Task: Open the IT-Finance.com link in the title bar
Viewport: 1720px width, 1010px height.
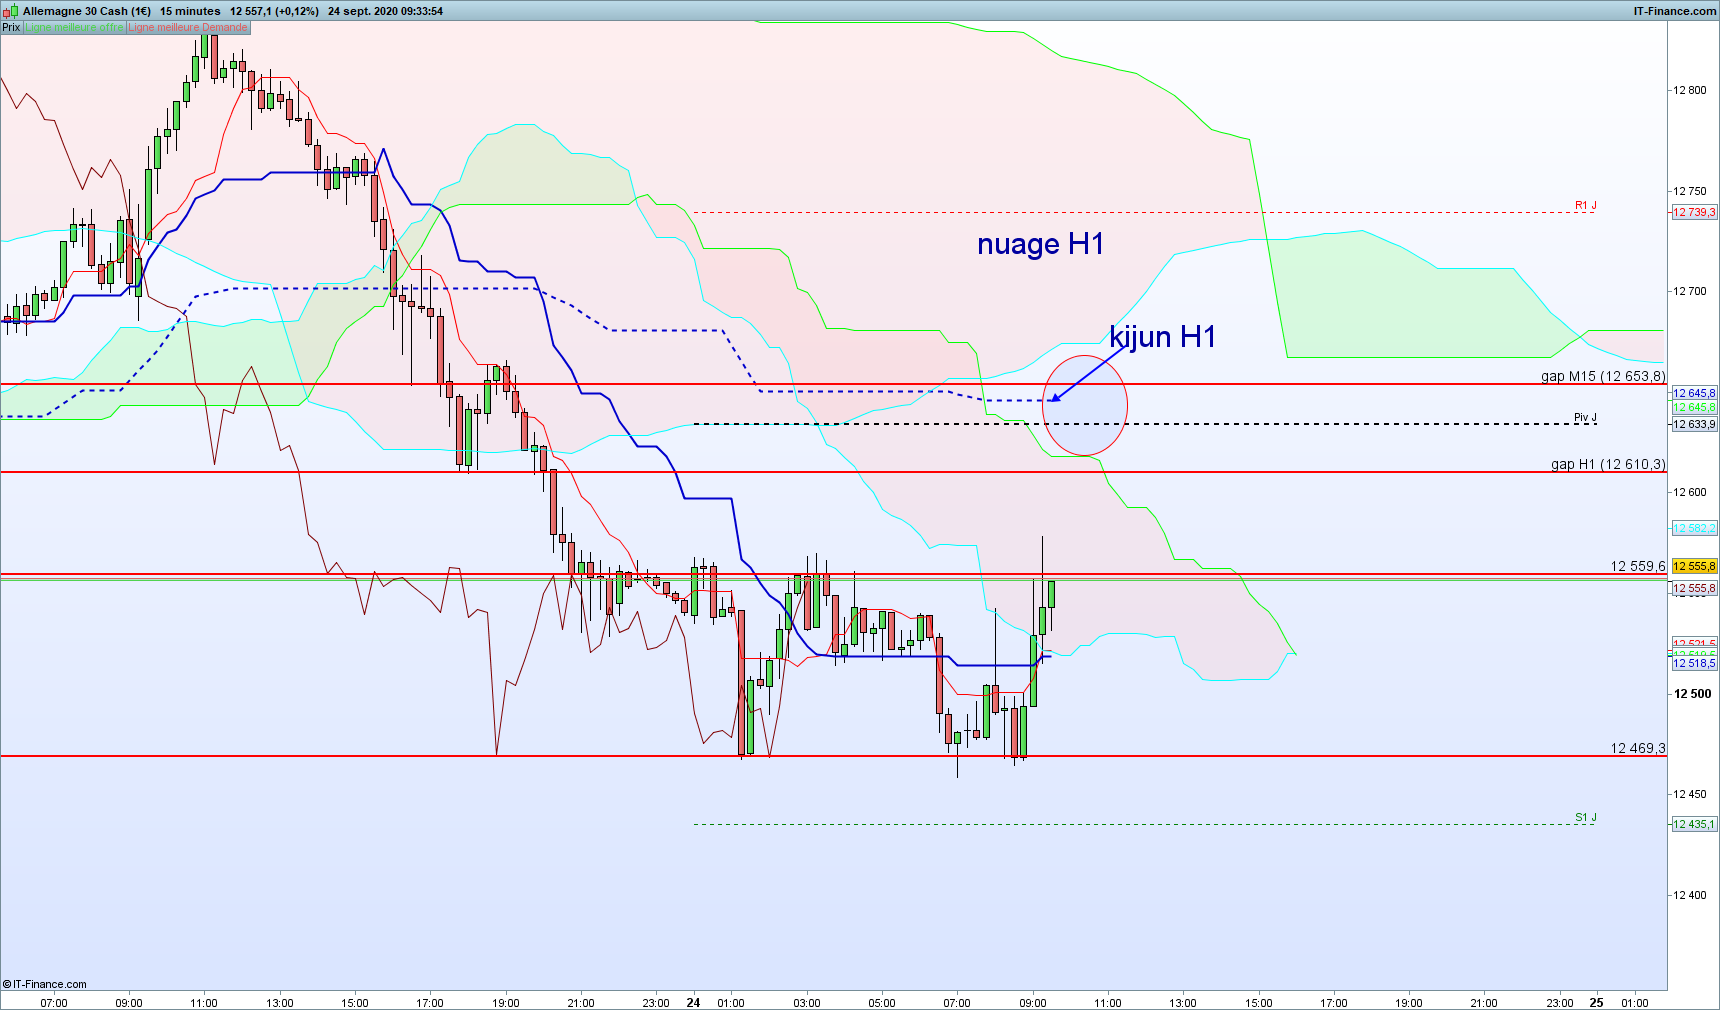Action: coord(1675,11)
